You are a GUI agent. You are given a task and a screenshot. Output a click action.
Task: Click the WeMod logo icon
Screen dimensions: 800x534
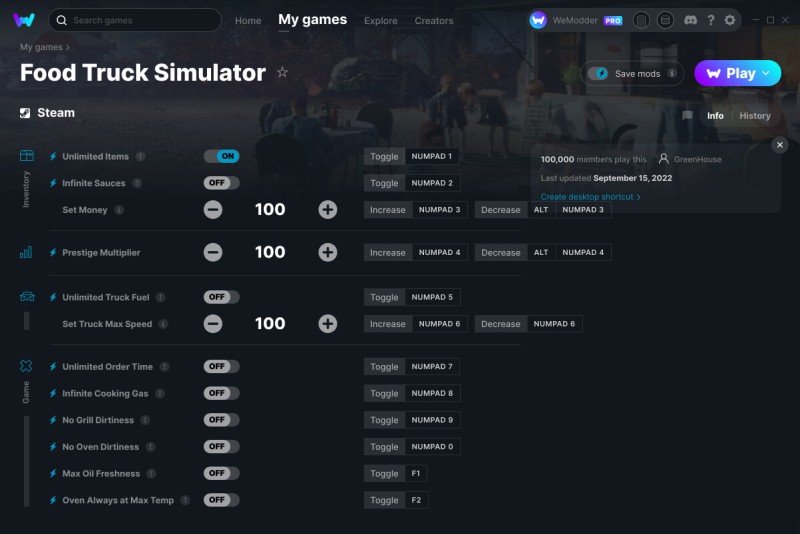(x=24, y=20)
